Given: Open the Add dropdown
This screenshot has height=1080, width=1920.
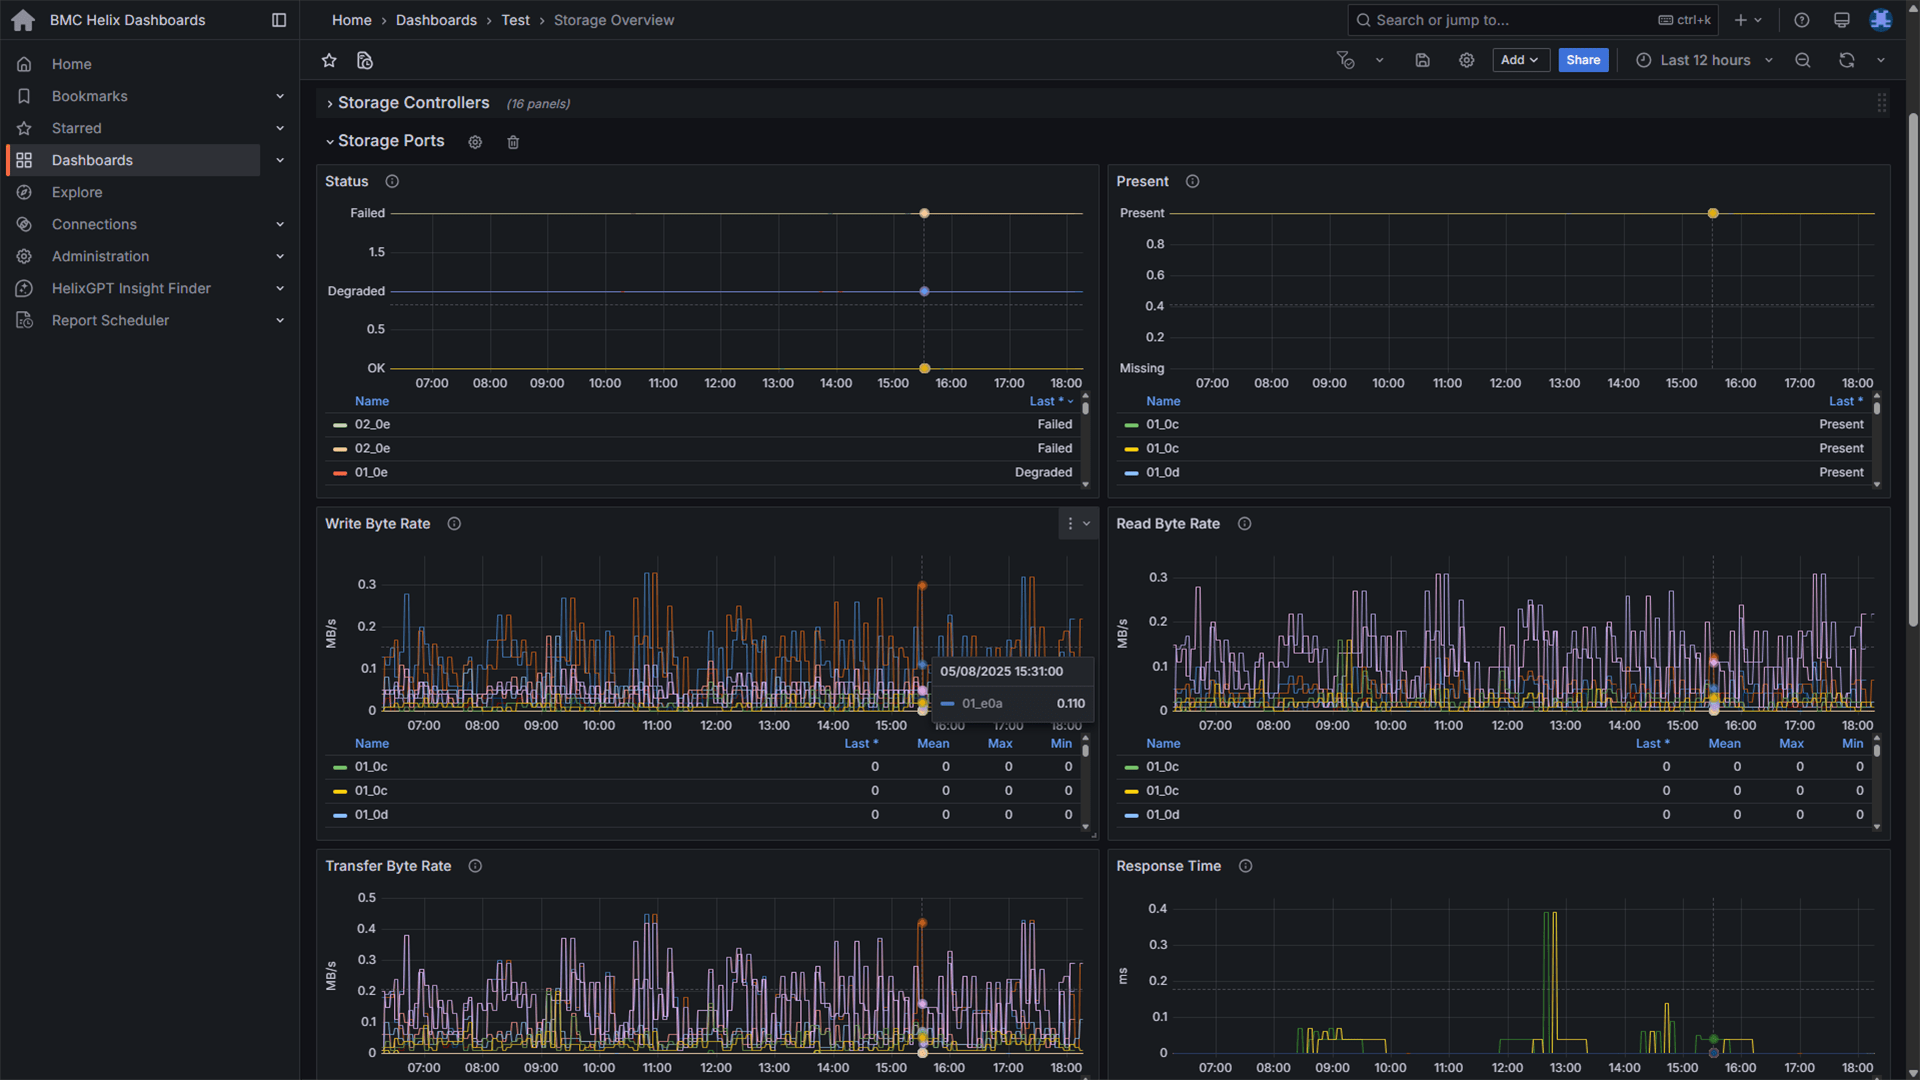Looking at the screenshot, I should pos(1520,61).
